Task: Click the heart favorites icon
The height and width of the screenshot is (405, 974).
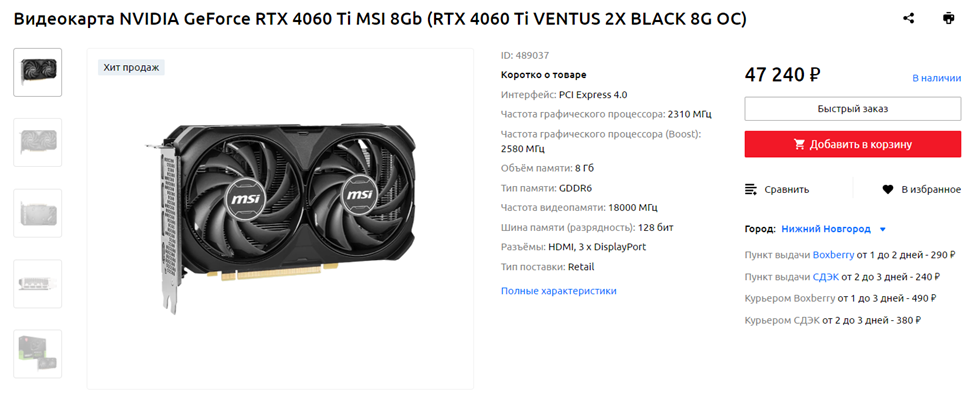Action: [x=888, y=189]
